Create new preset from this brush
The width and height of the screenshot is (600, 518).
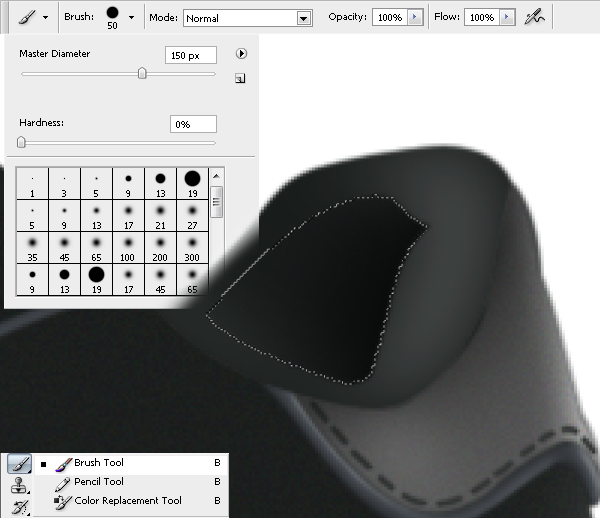click(x=240, y=78)
